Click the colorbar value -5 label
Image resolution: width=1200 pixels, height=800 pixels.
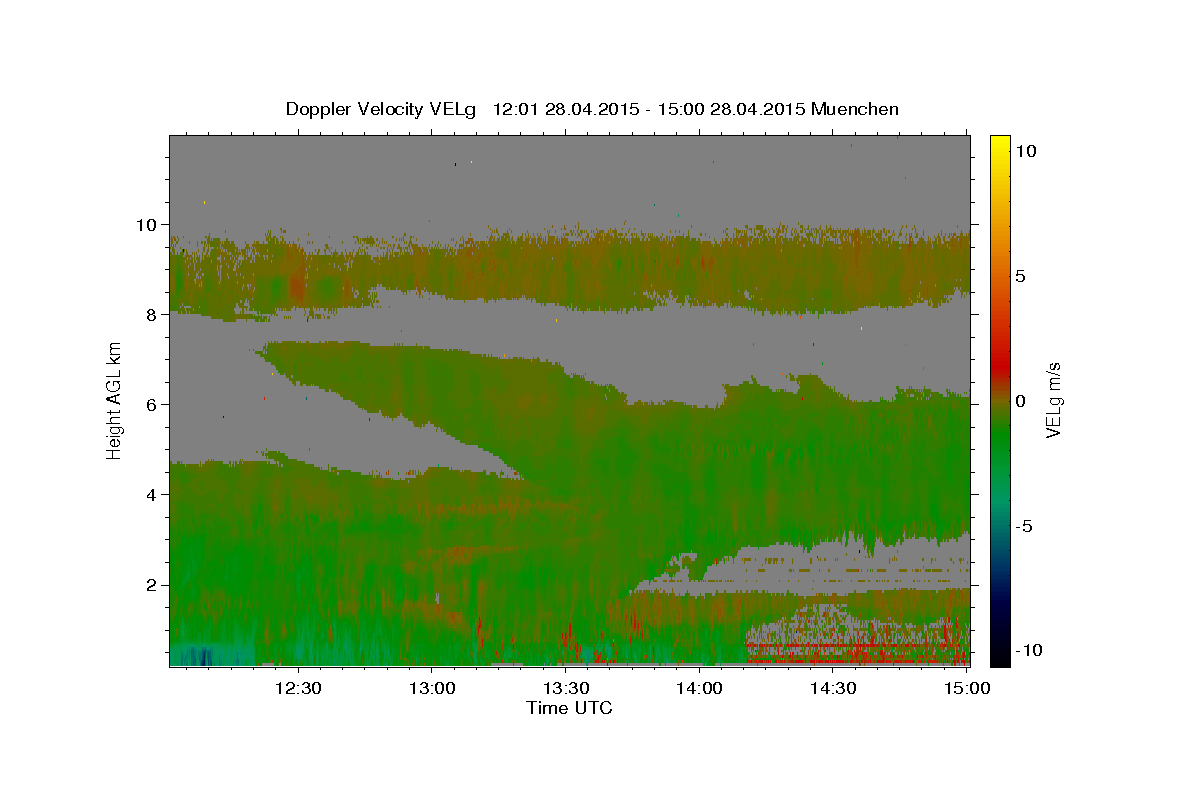[x=1023, y=526]
